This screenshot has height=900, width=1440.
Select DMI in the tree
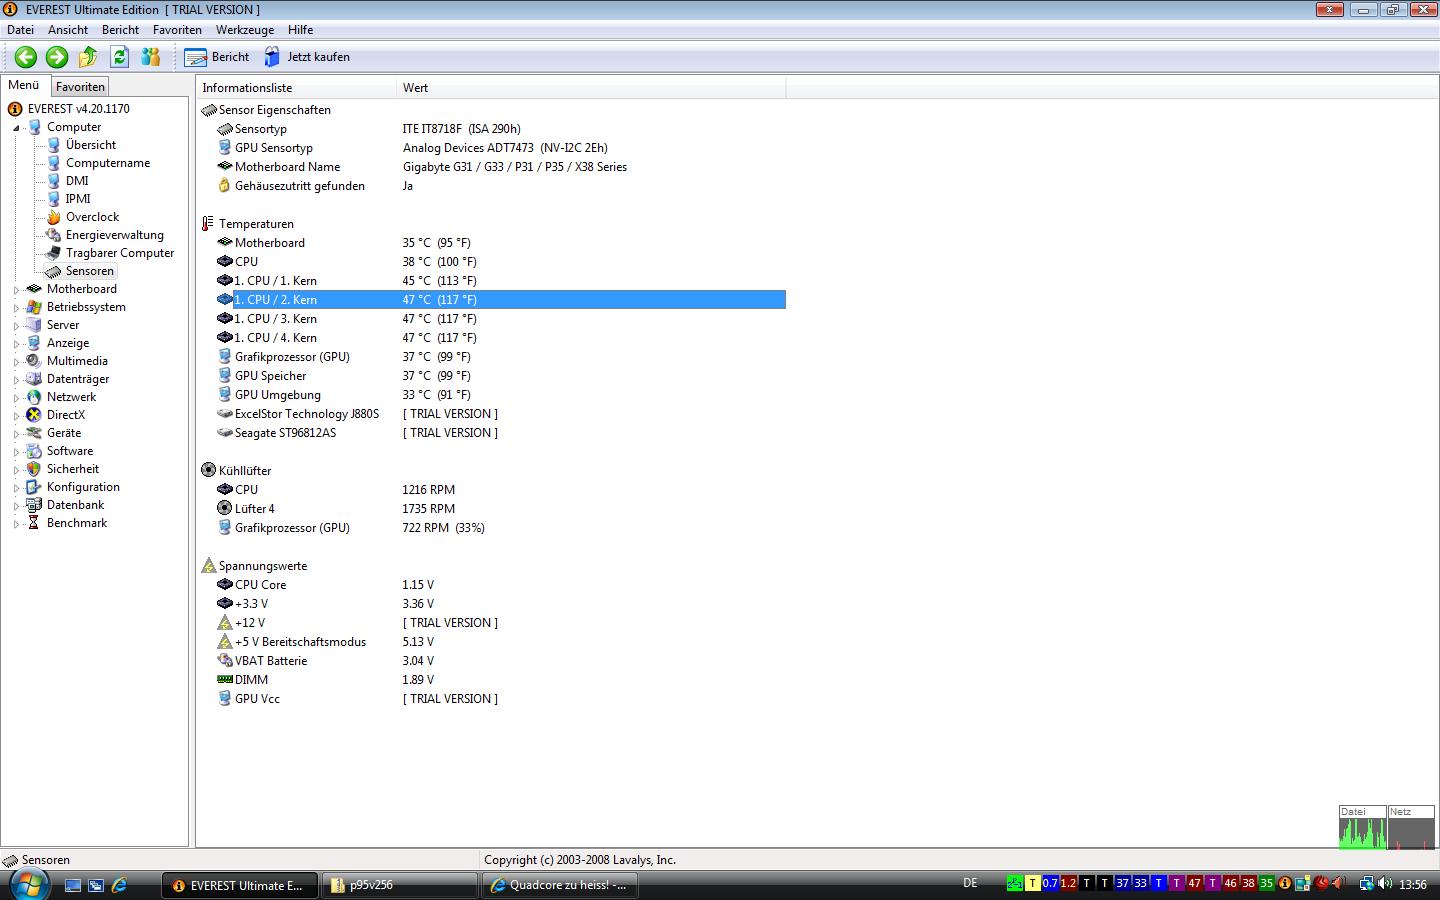click(77, 181)
